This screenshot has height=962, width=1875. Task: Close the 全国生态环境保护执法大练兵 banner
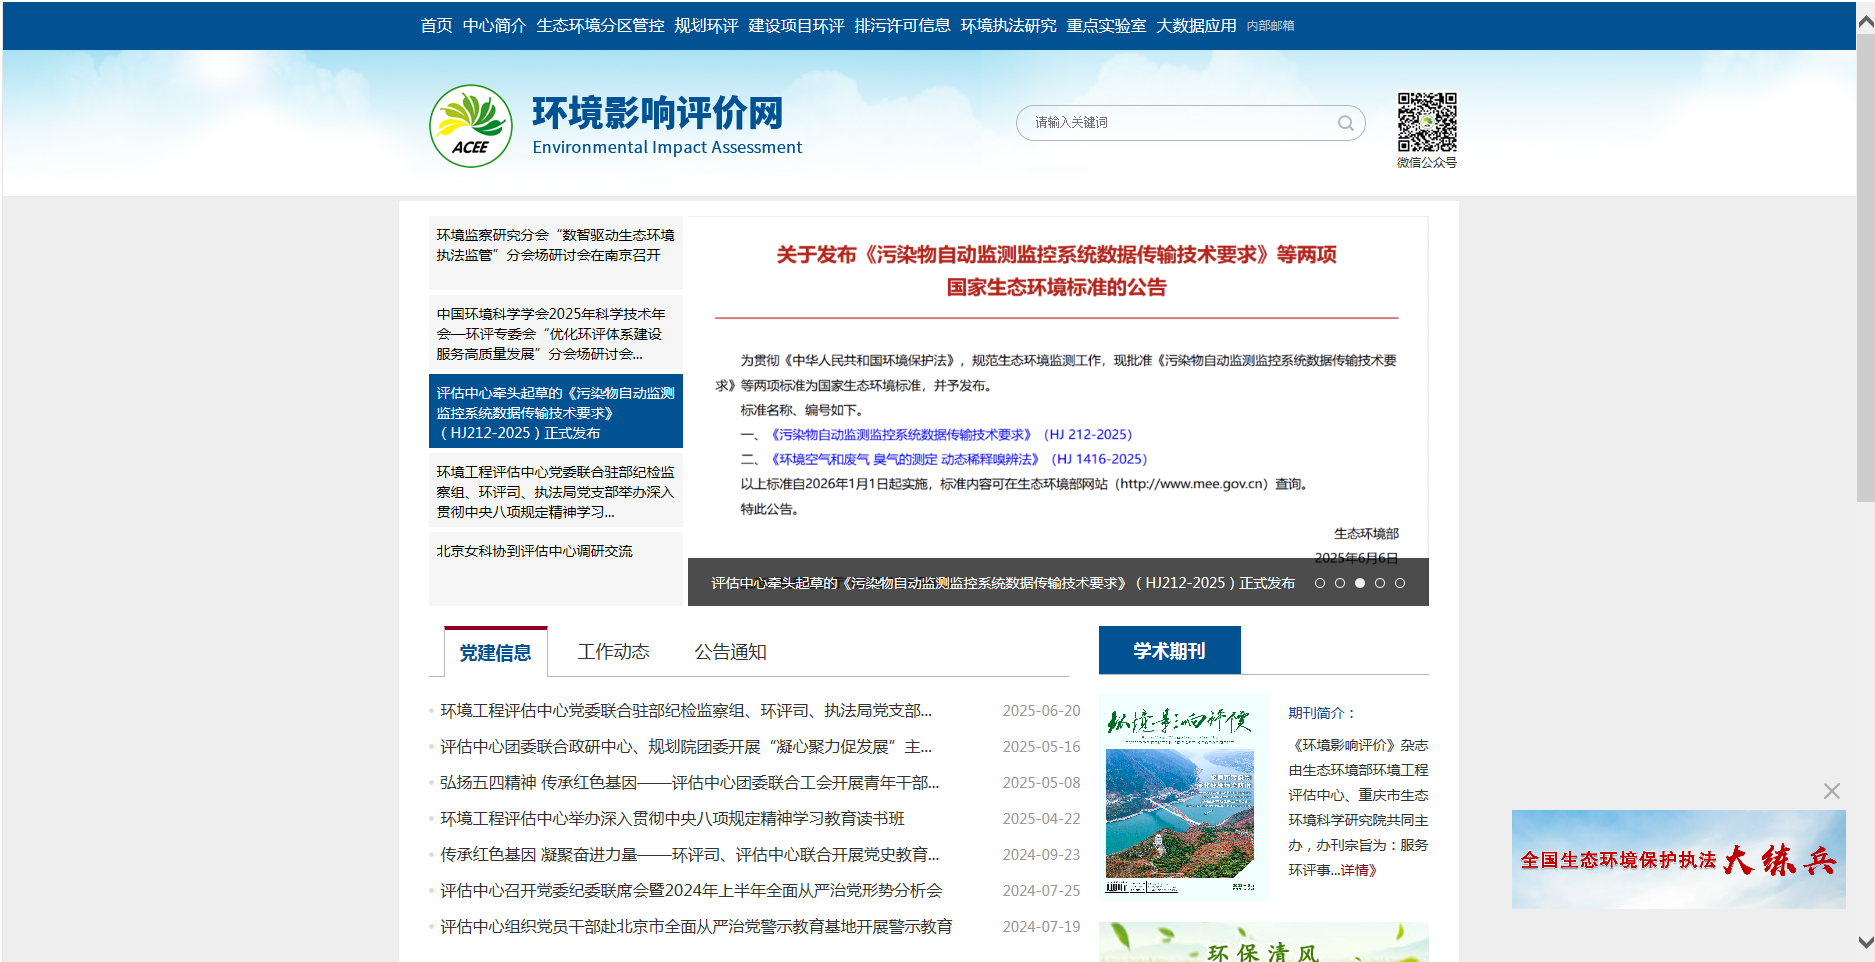tap(1833, 791)
